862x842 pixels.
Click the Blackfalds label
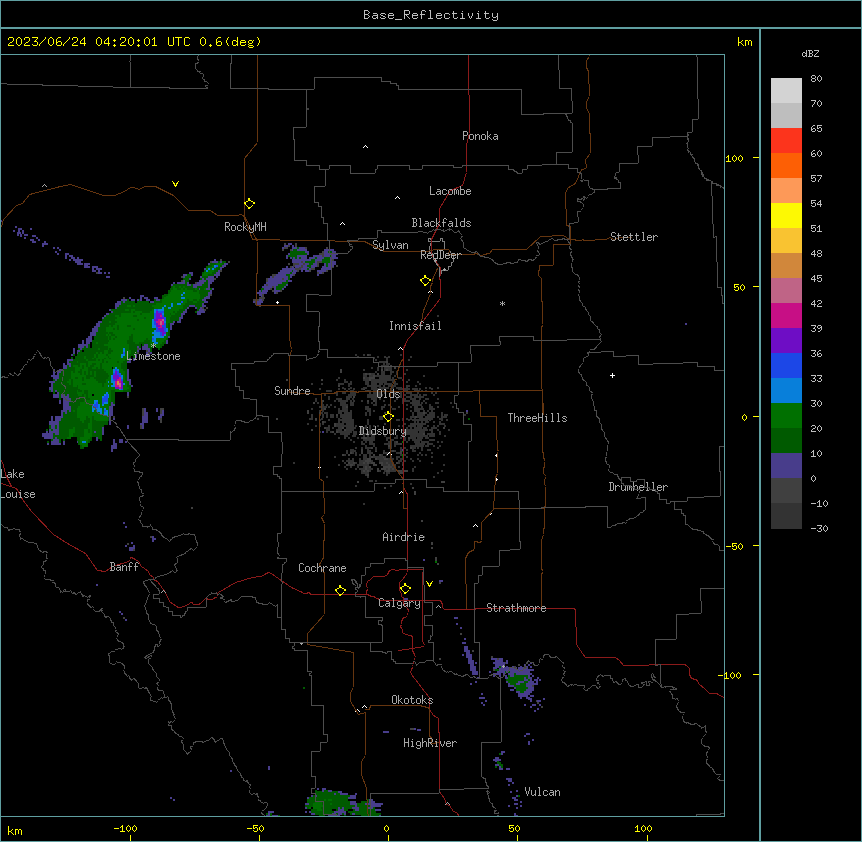(441, 223)
